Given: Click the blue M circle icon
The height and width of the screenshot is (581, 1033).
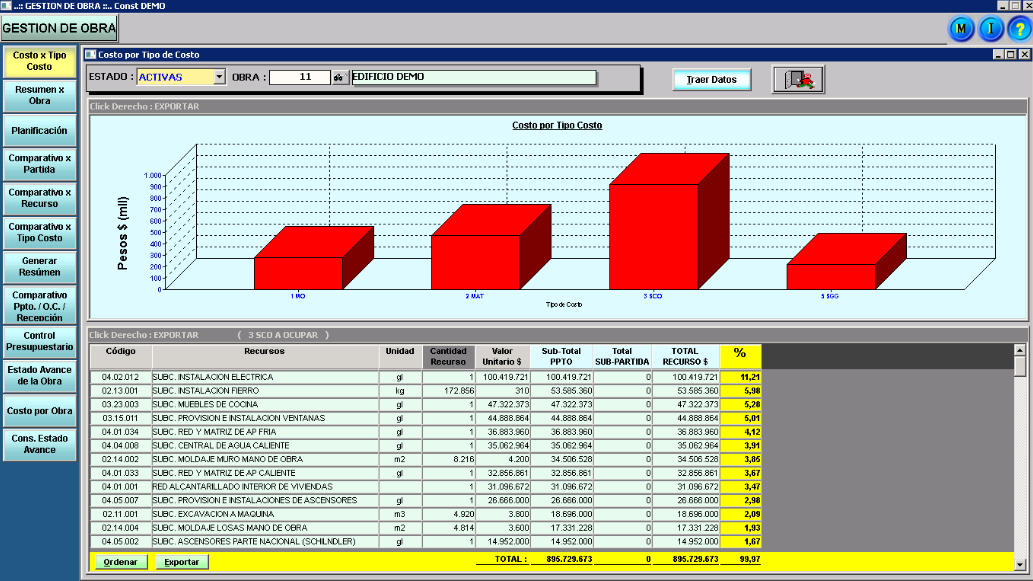Looking at the screenshot, I should (x=961, y=29).
